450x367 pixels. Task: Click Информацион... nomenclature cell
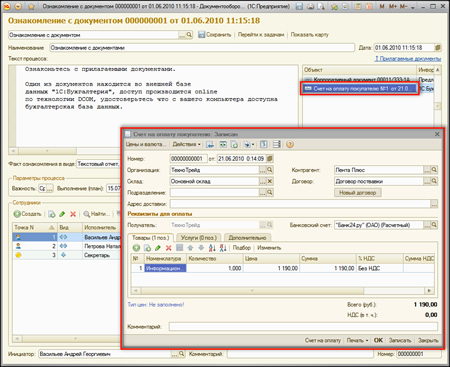point(165,268)
